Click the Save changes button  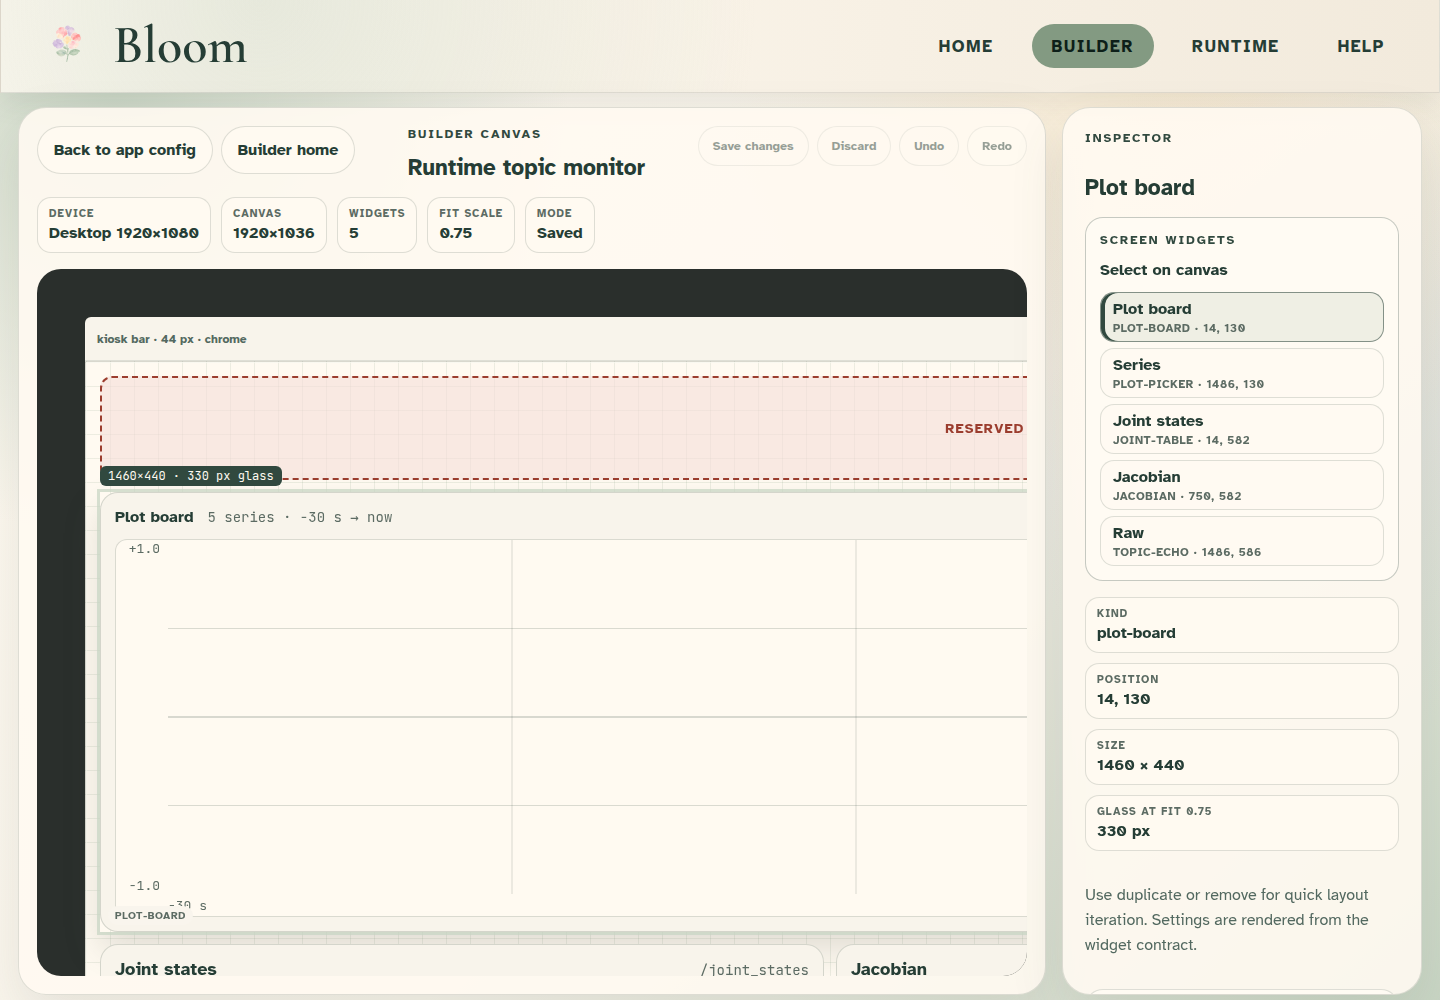pos(753,146)
